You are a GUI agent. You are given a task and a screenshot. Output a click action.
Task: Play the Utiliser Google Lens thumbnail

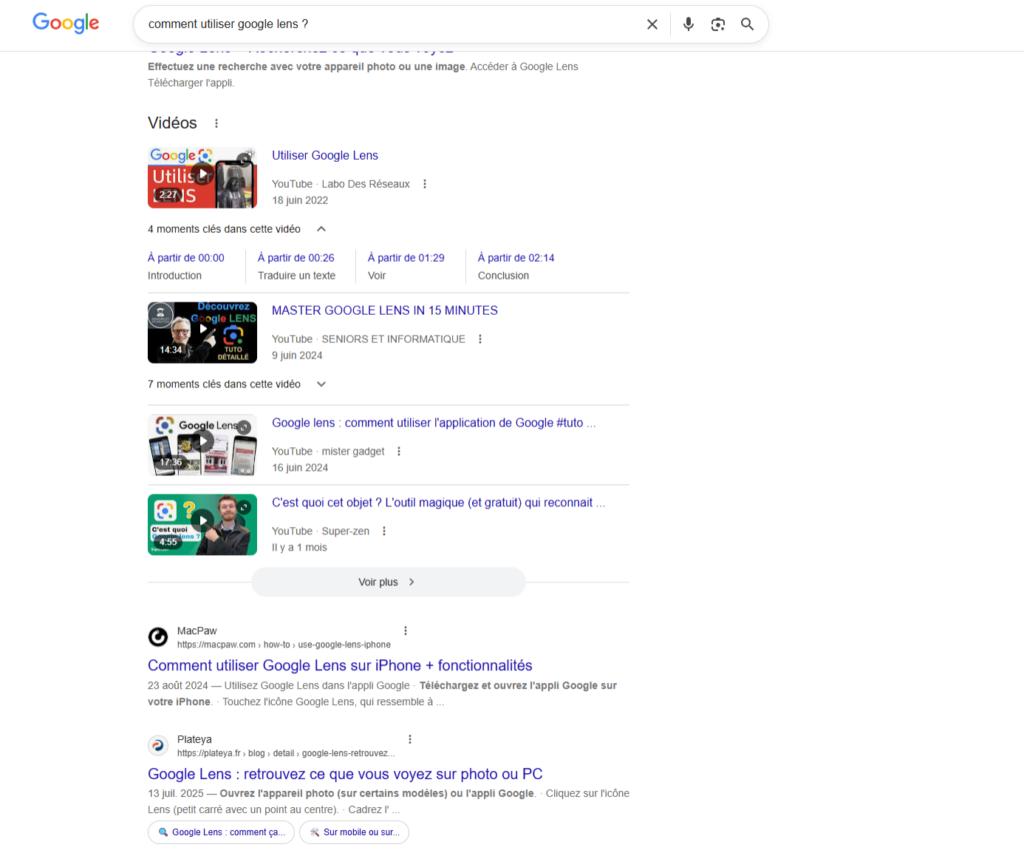(x=202, y=178)
